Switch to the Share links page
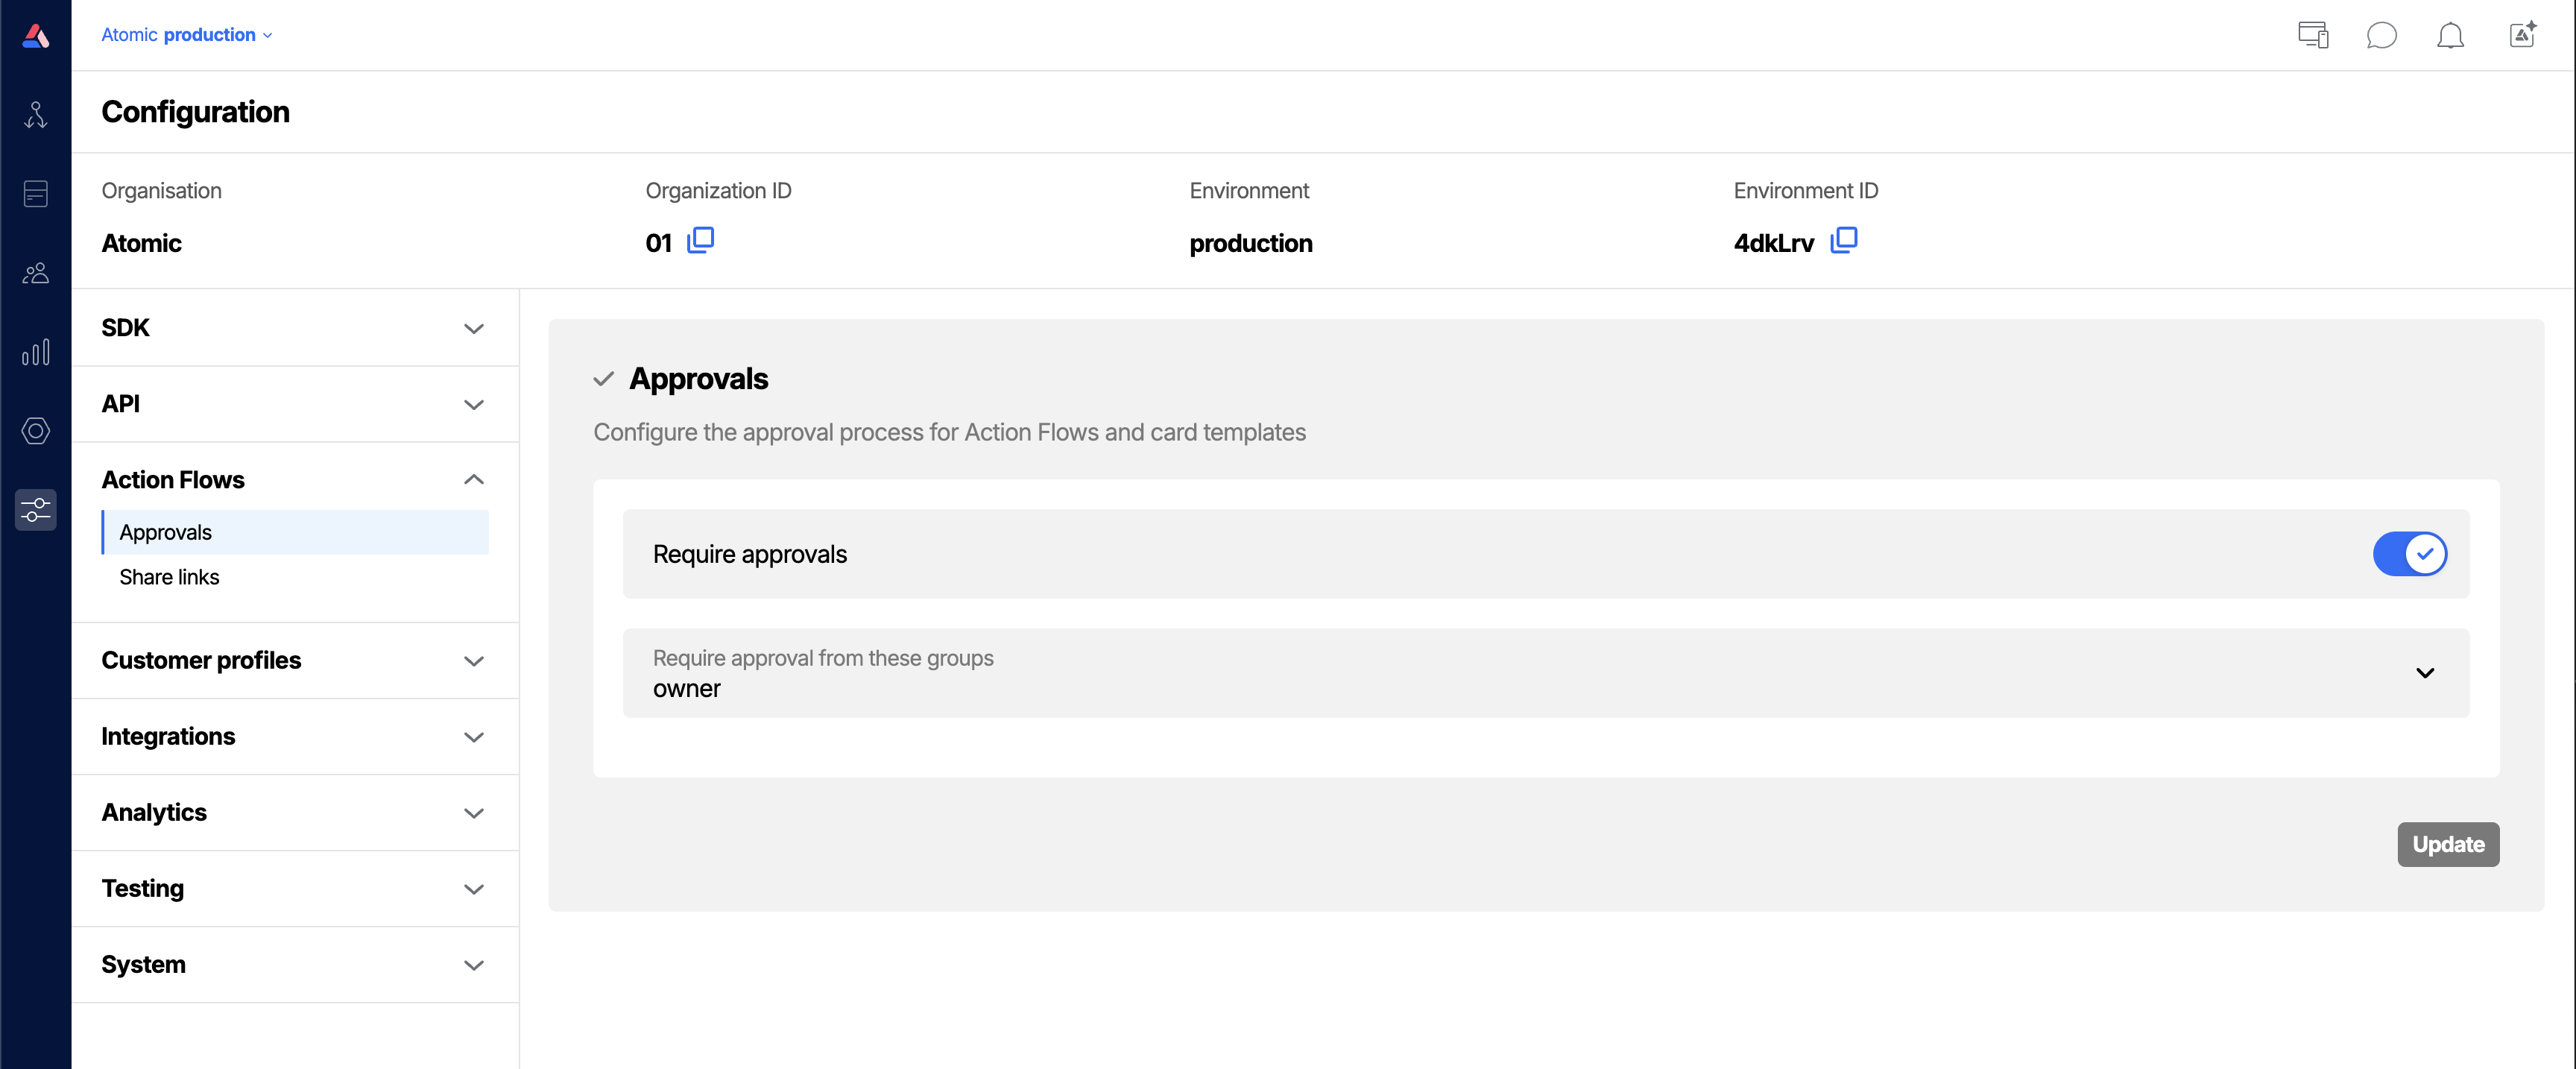Image resolution: width=2576 pixels, height=1069 pixels. pyautogui.click(x=169, y=577)
